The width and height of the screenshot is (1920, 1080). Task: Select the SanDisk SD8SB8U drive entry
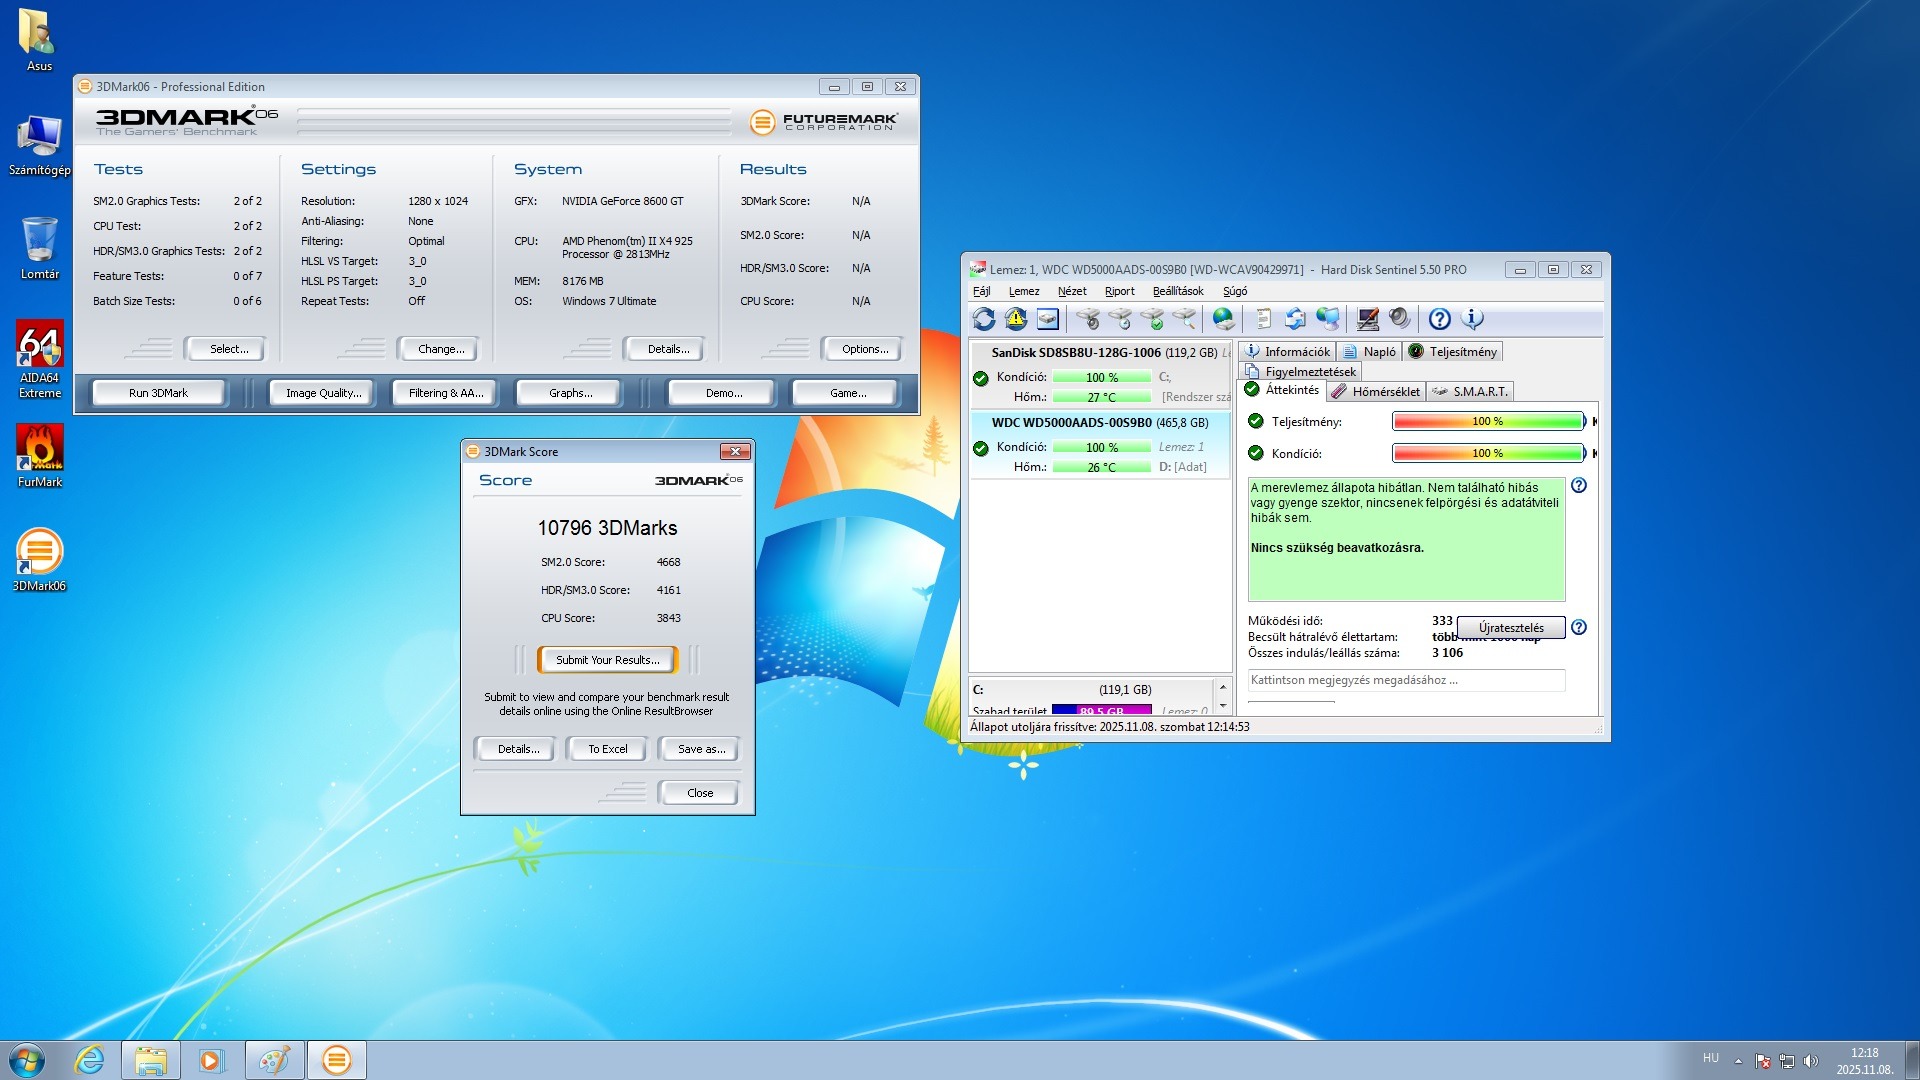coord(1099,353)
